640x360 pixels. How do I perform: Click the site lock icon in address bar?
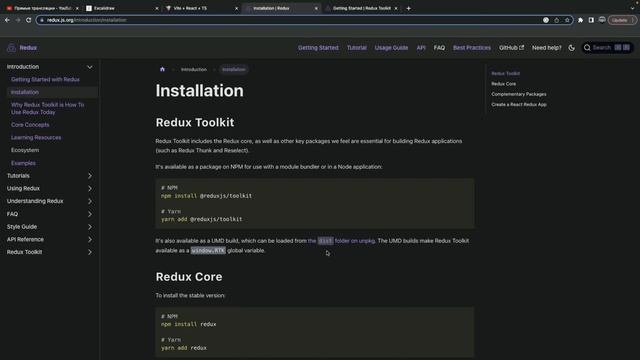[x=42, y=20]
